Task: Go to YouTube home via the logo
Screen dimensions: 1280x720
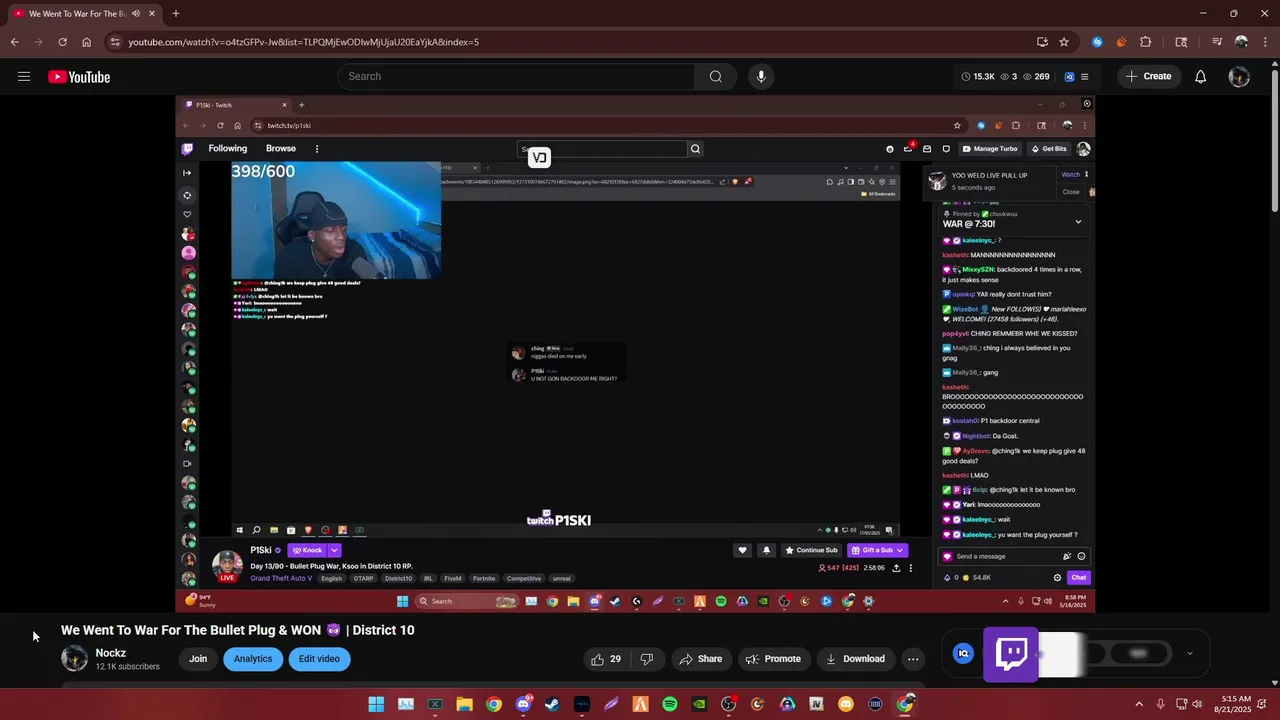Action: tap(79, 77)
